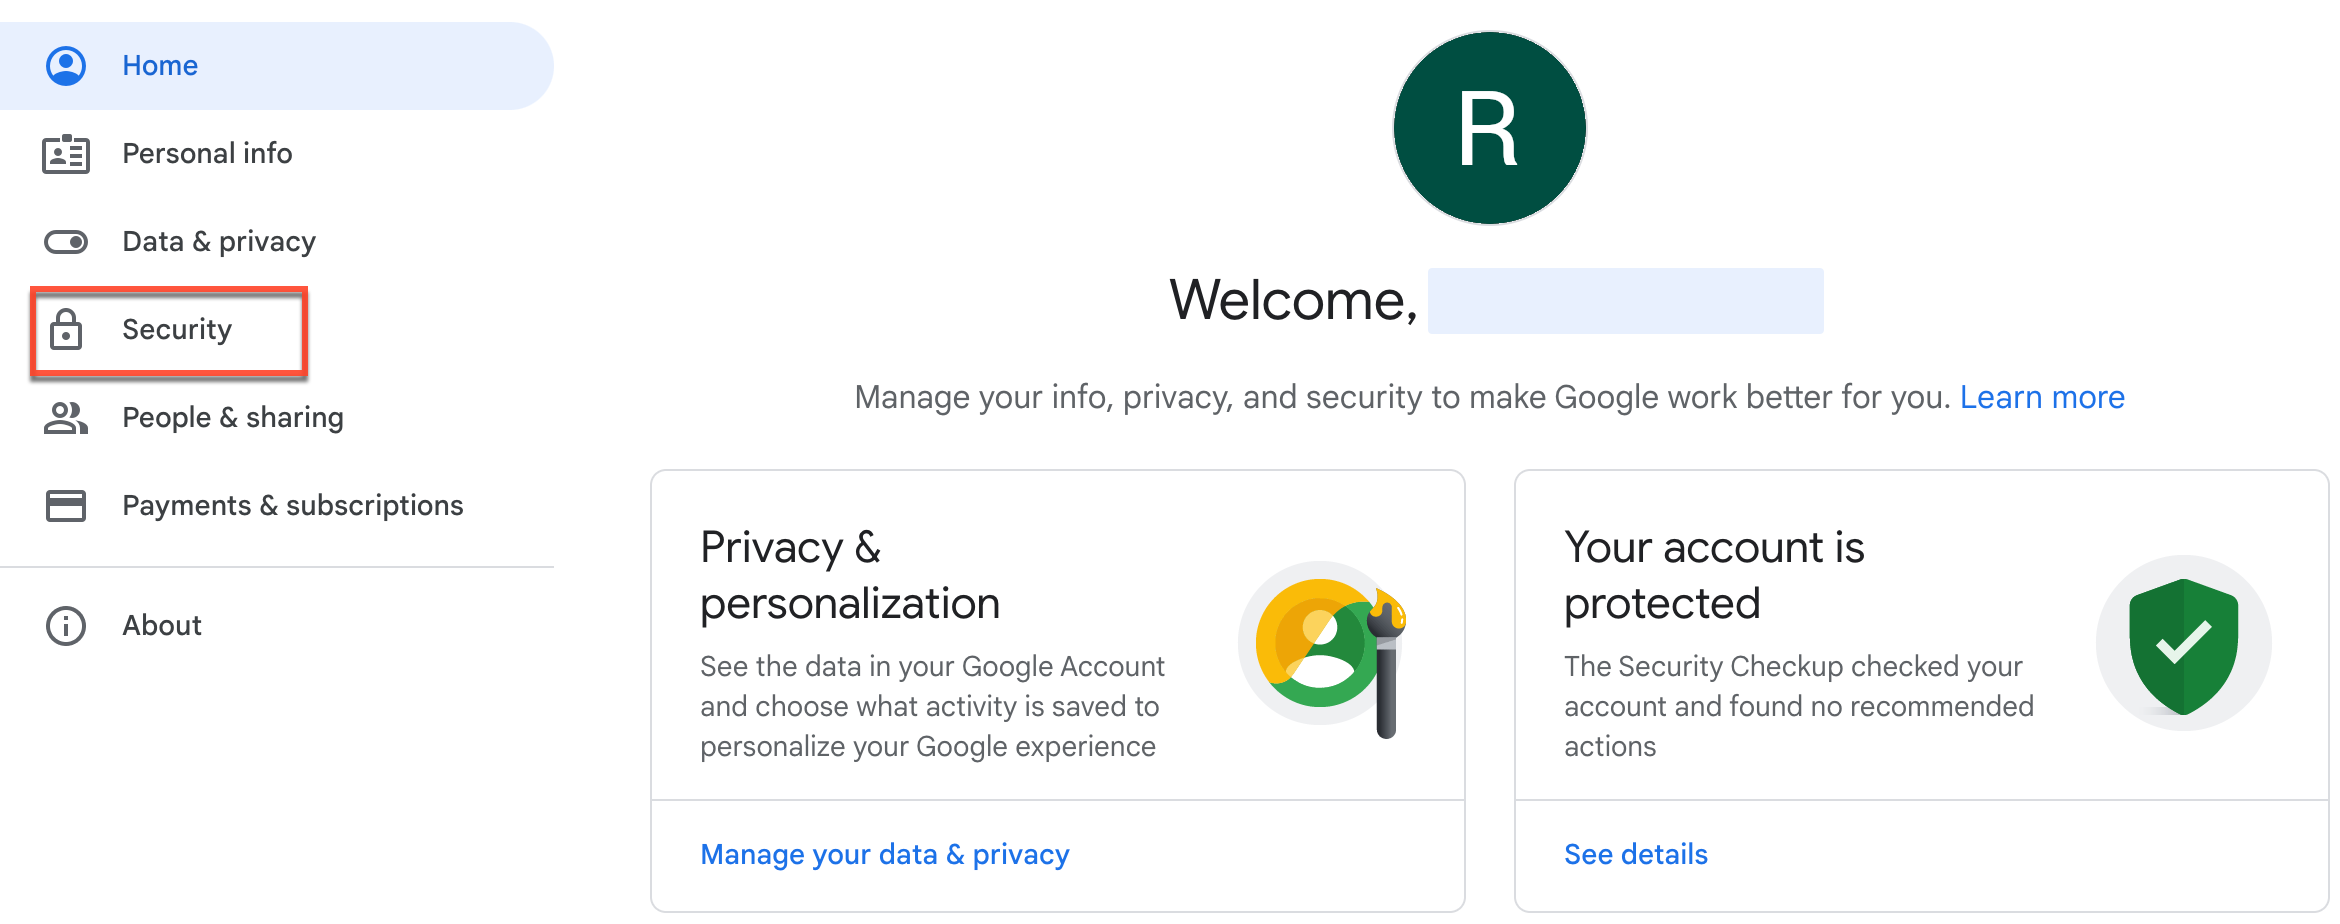Open Payments & subscriptions section
The image size is (2340, 924).
[x=277, y=506]
